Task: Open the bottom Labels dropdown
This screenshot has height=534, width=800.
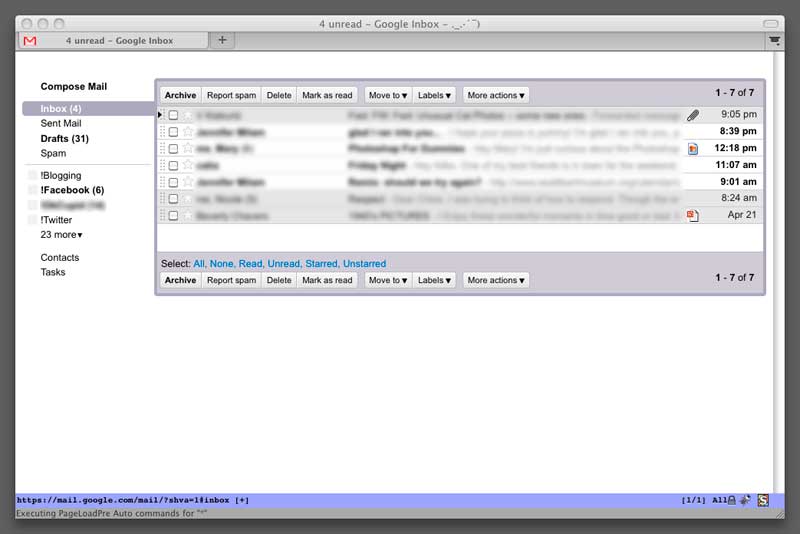Action: tap(434, 280)
